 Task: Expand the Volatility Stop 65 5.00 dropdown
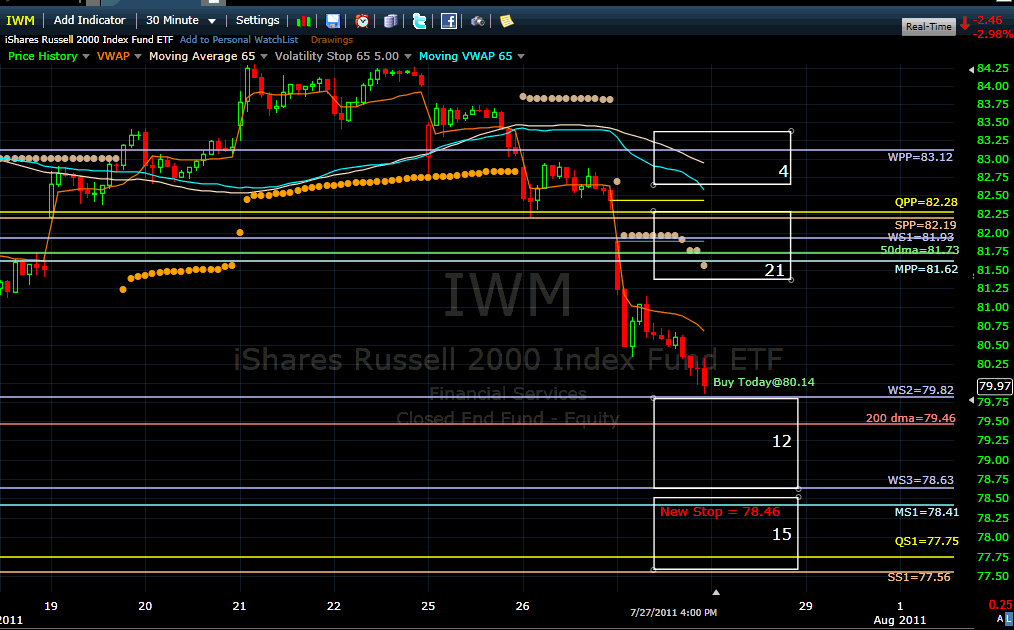tap(407, 57)
